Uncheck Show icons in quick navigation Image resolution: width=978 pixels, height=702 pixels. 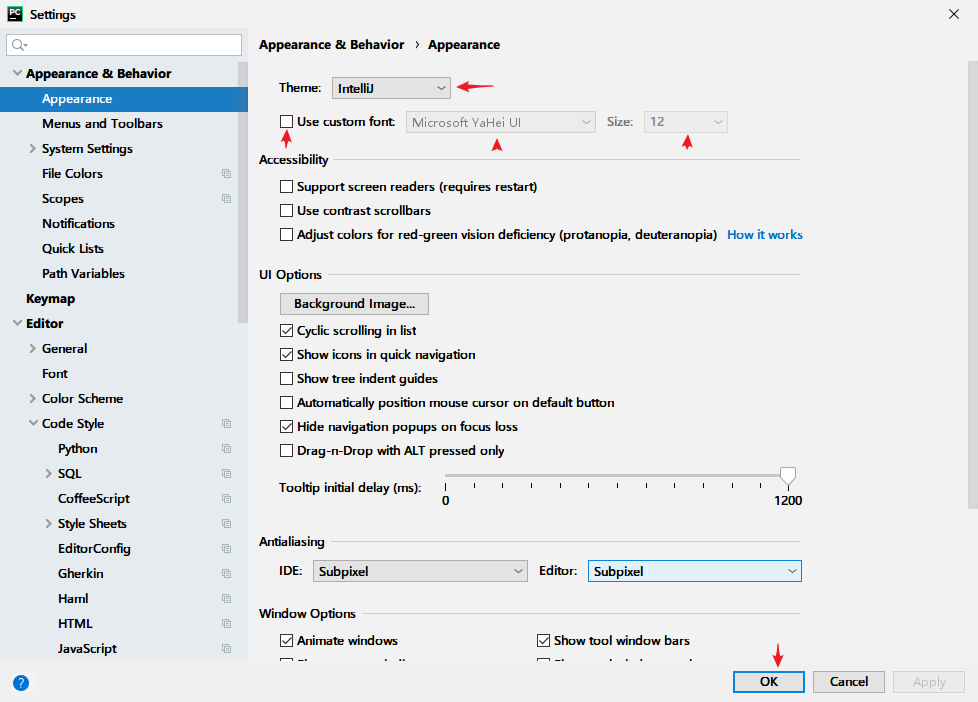[x=286, y=354]
